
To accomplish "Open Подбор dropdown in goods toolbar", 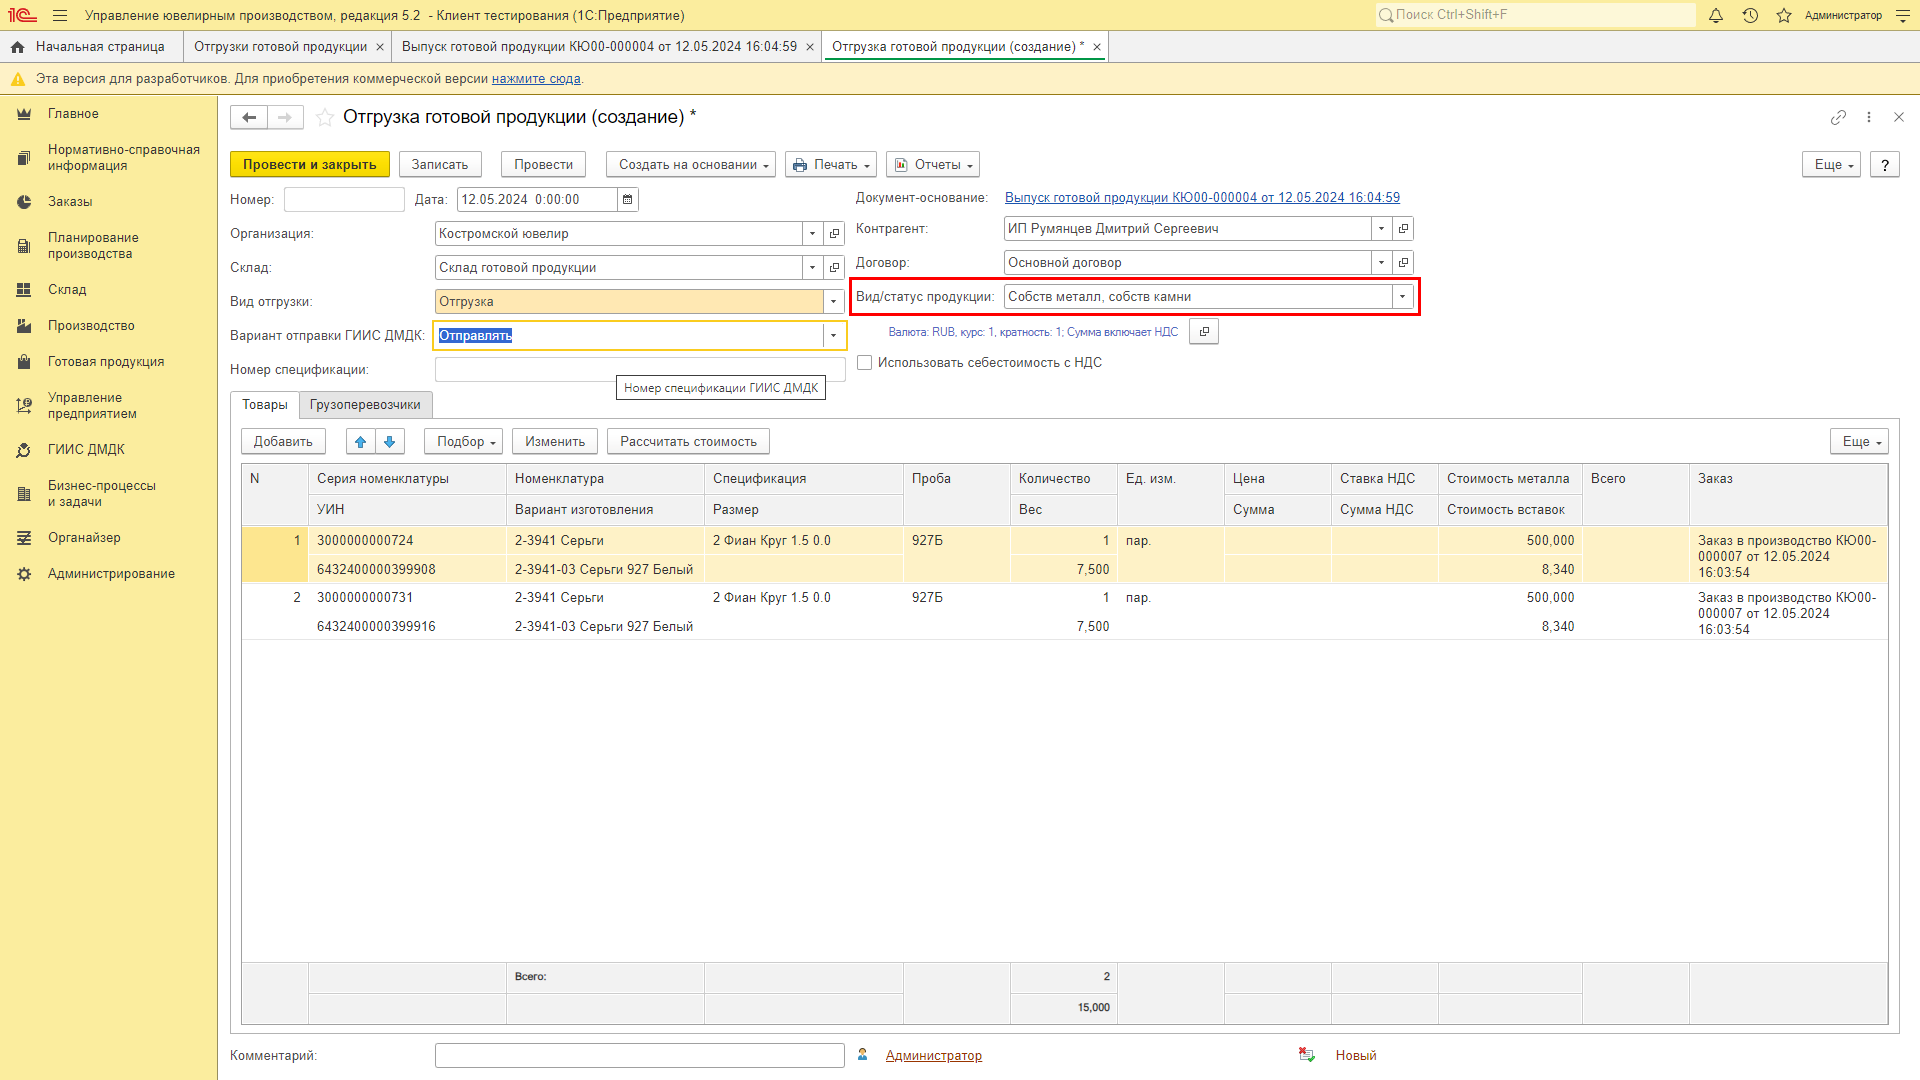I will click(464, 442).
